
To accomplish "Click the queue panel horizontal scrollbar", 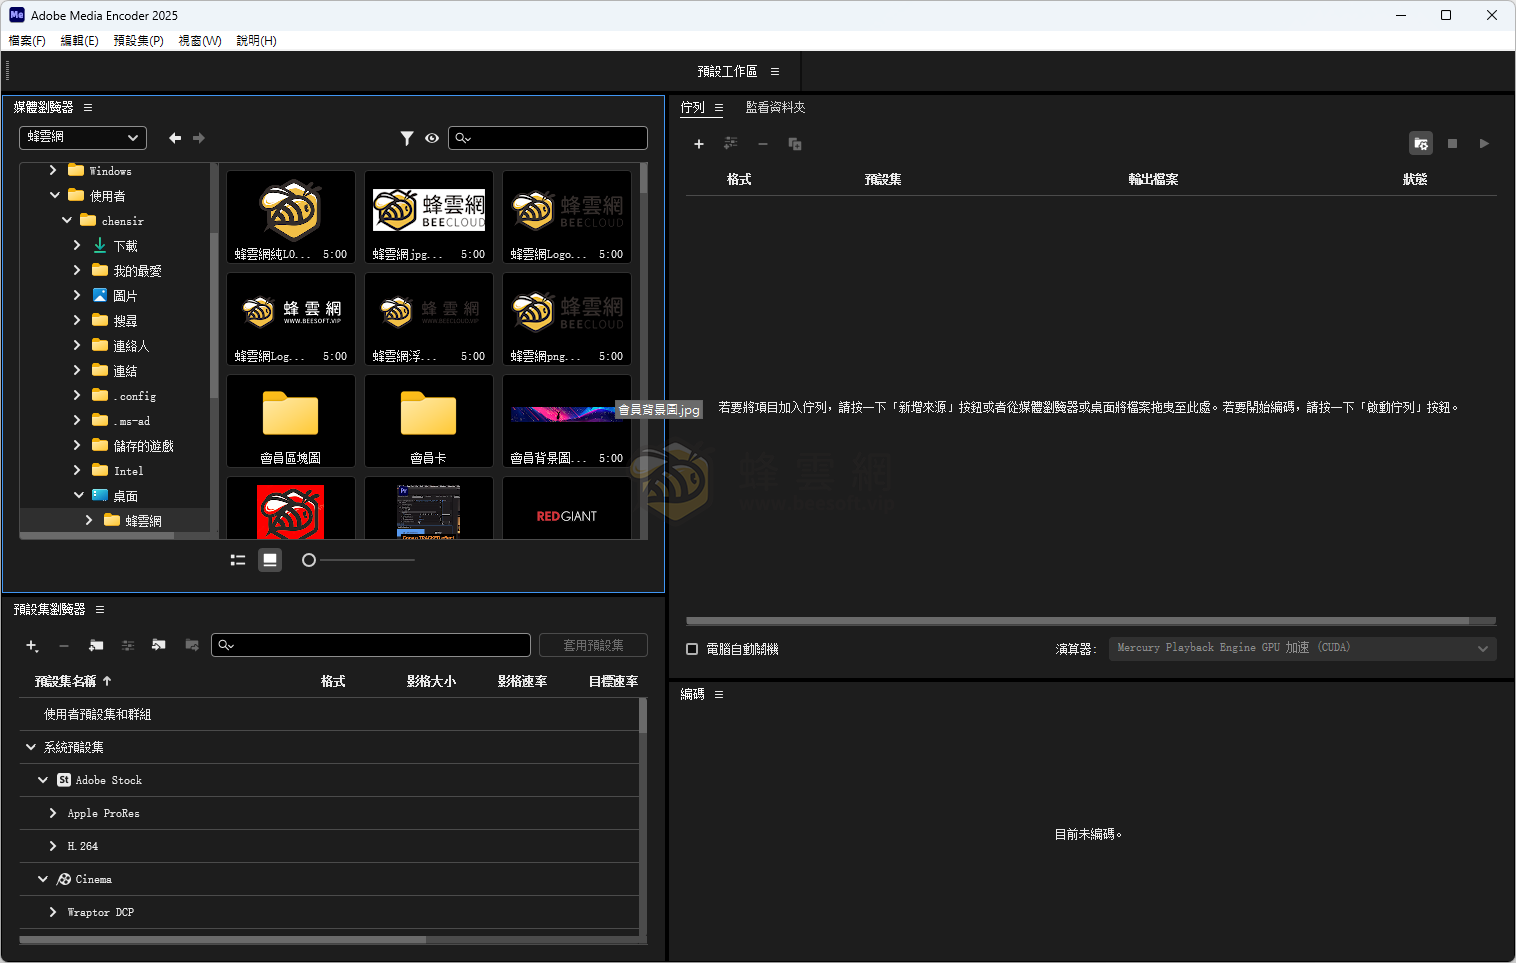I will pos(1077,621).
